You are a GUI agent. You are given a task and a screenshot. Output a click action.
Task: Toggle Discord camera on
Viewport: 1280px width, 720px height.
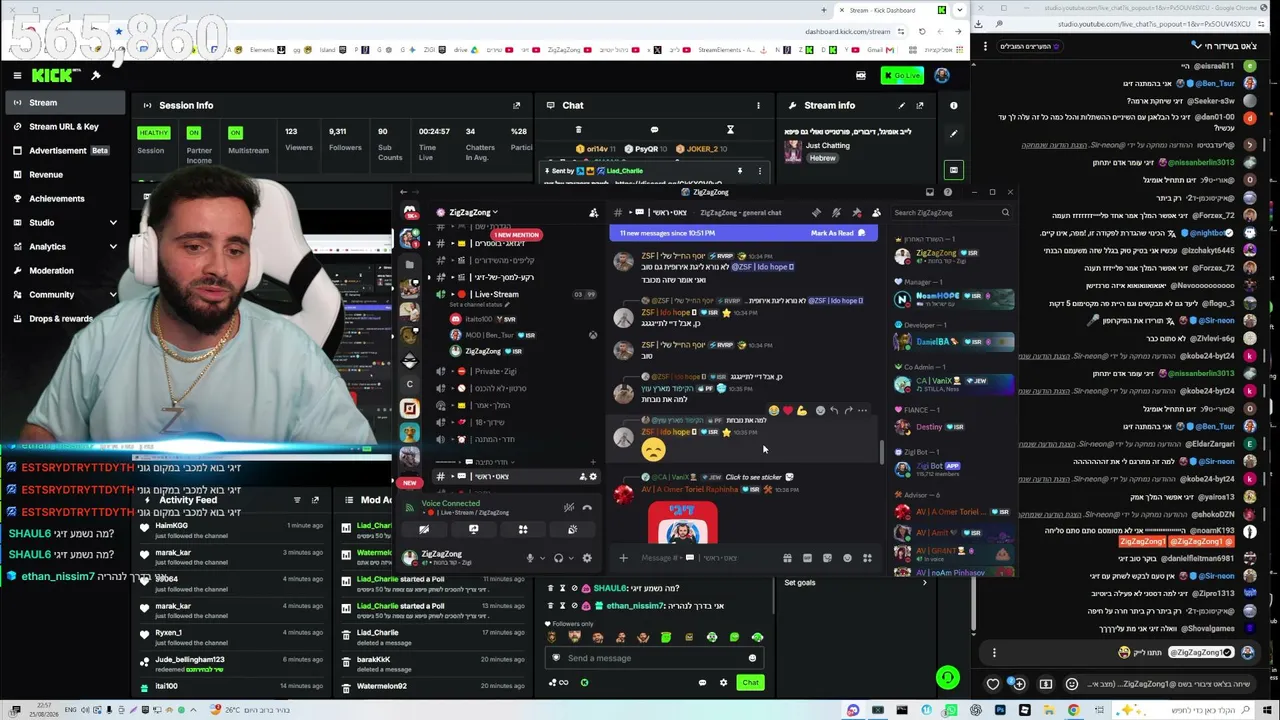[x=424, y=530]
